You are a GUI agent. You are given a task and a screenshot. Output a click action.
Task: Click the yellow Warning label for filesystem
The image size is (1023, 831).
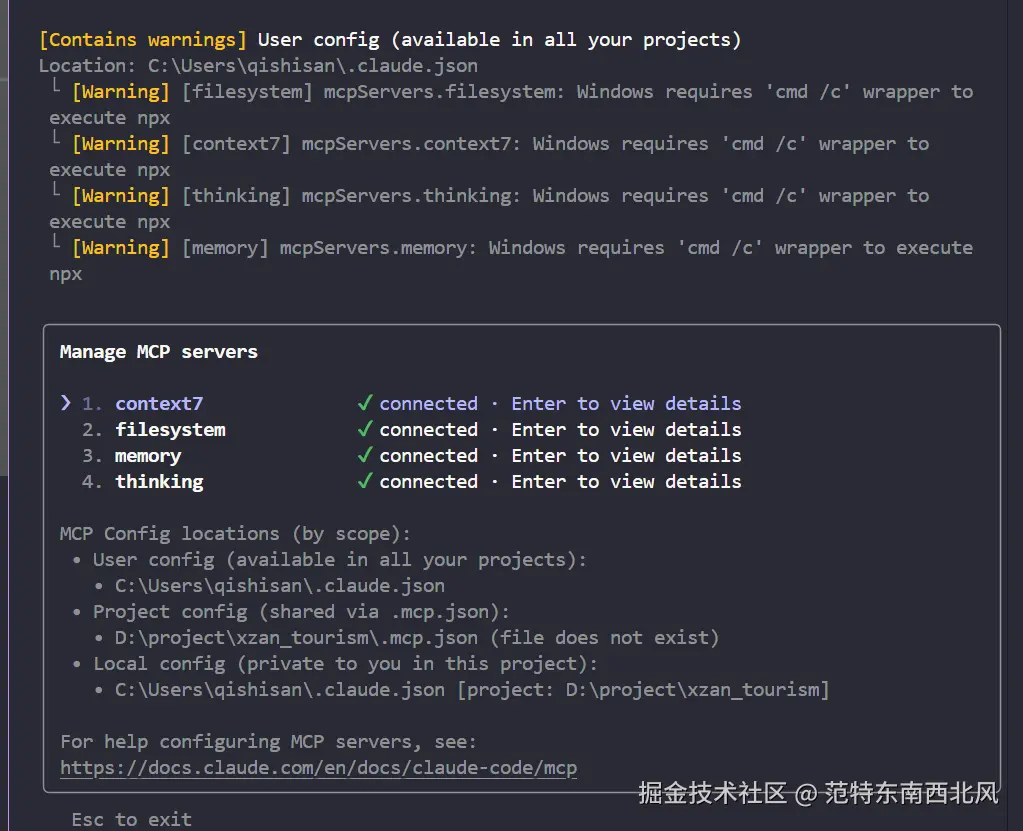click(x=120, y=91)
